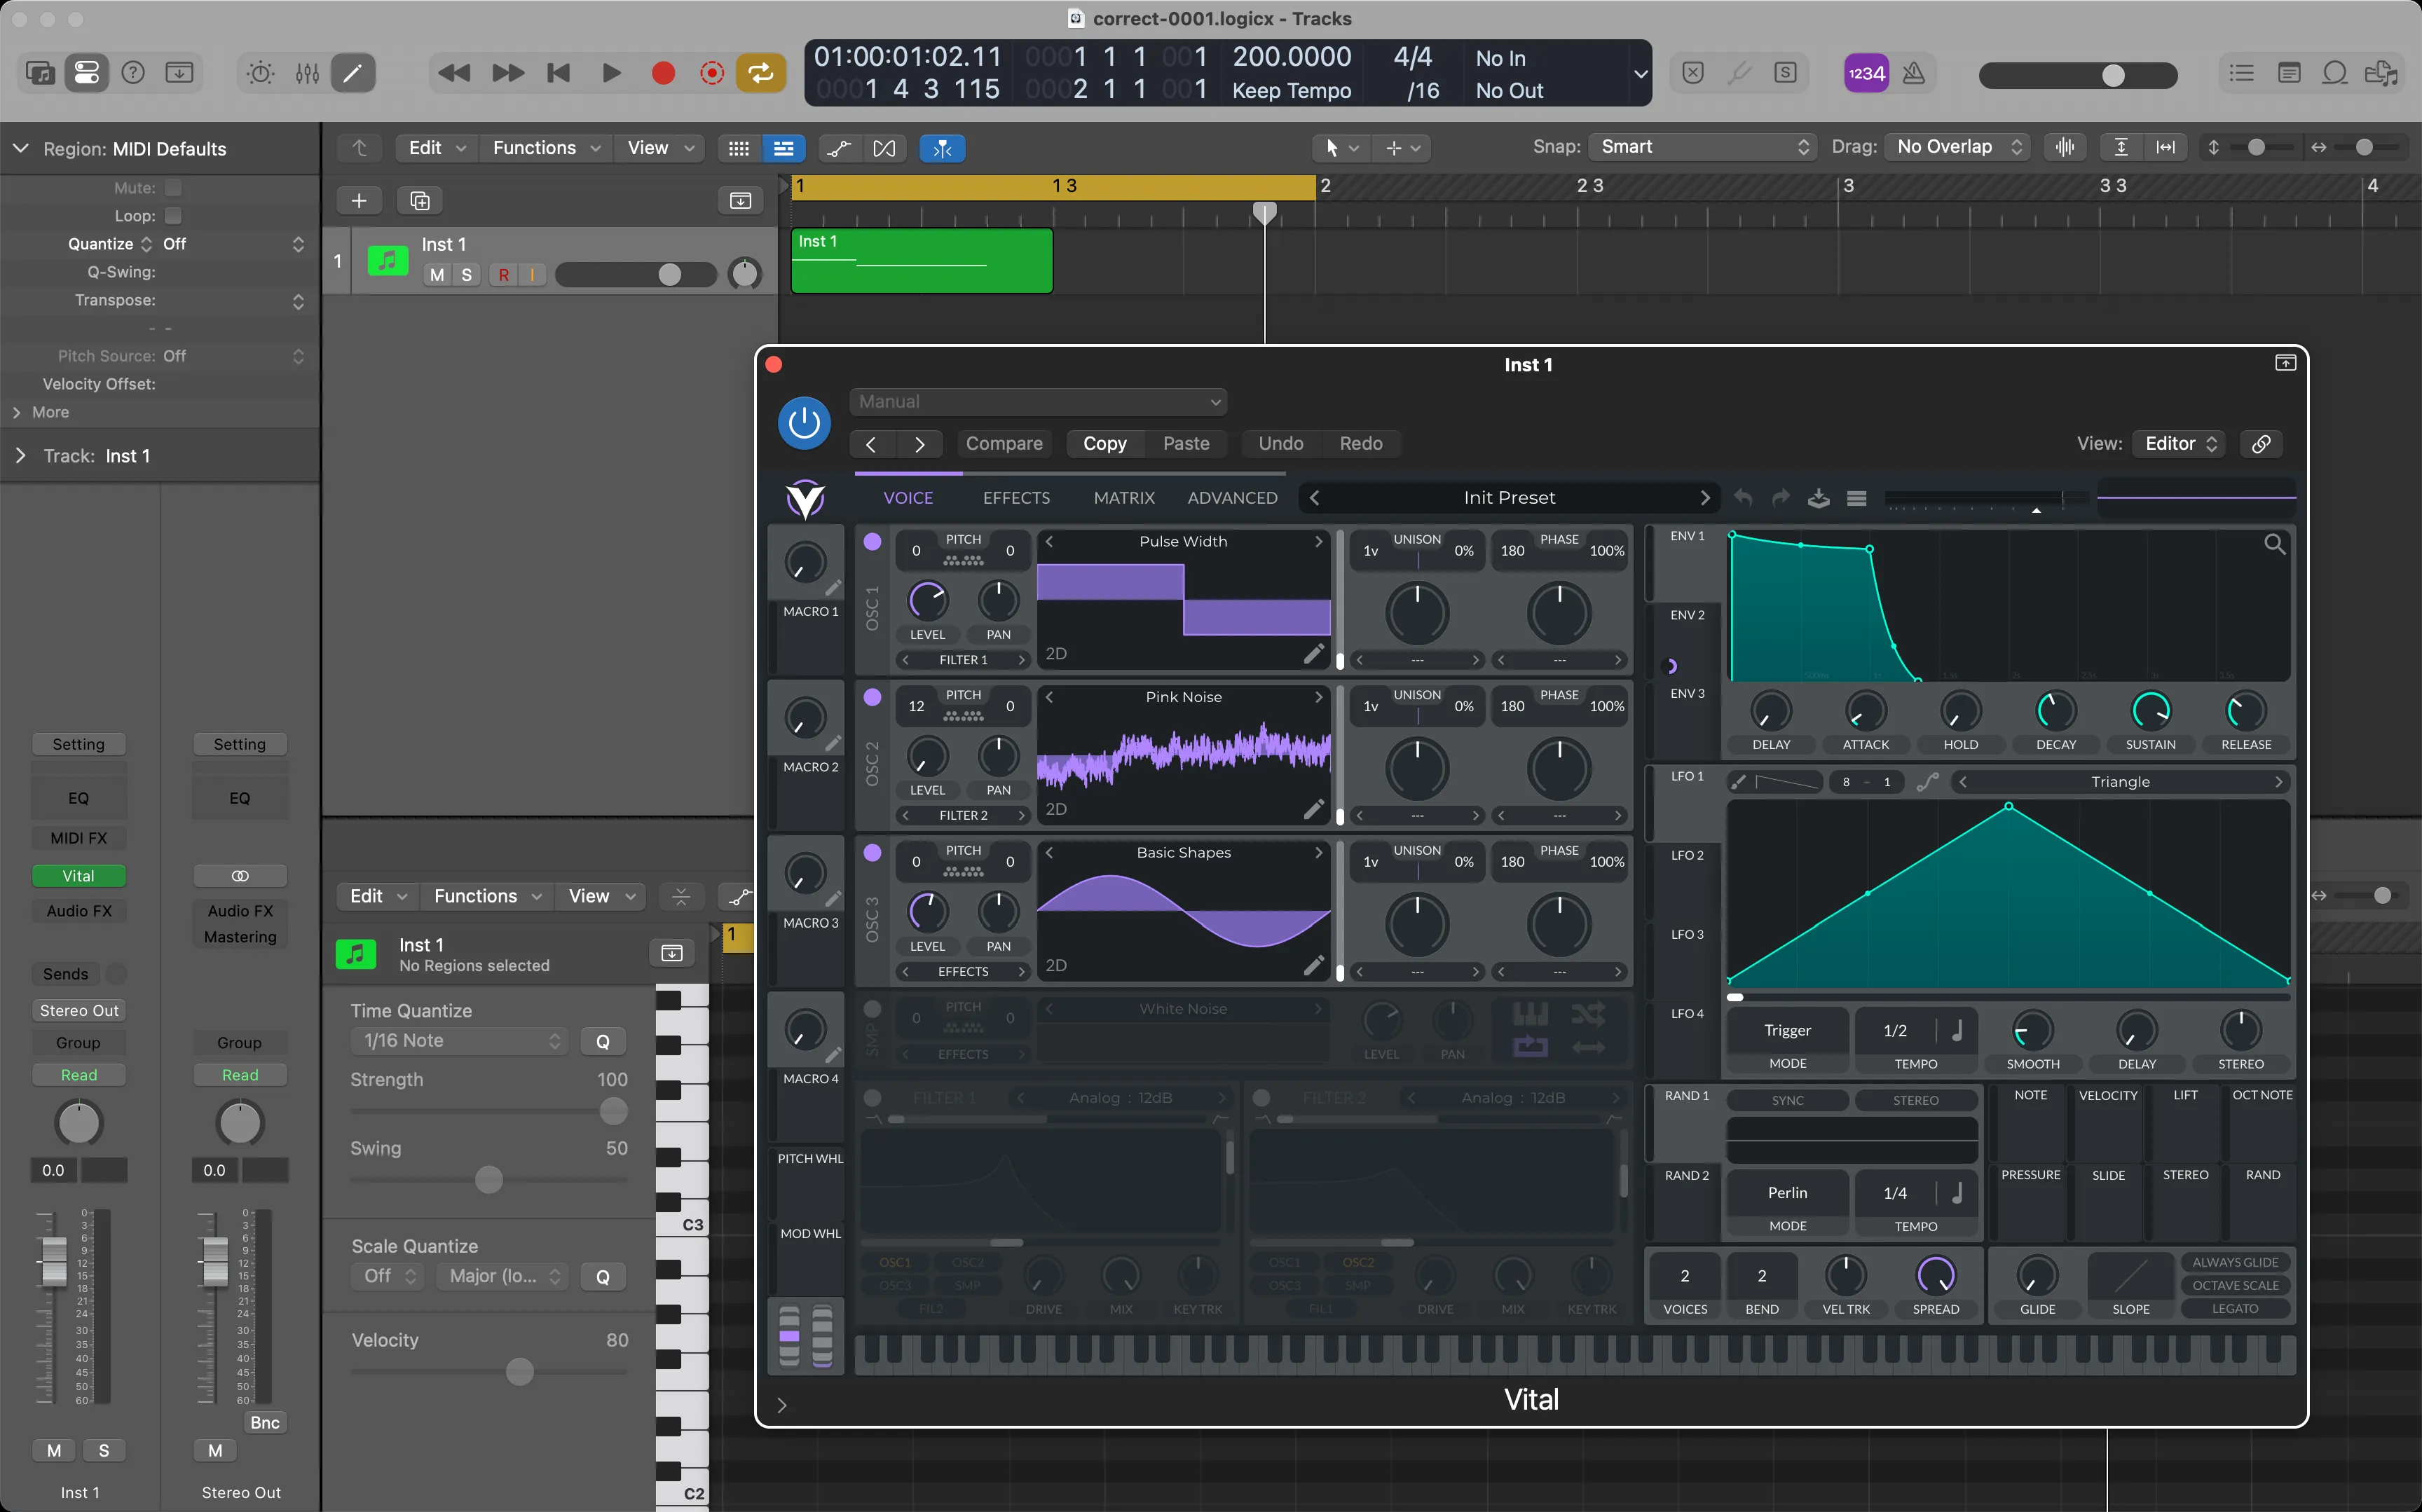2422x1512 pixels.
Task: Open the Smart Controls dial icon
Action: [x=260, y=73]
